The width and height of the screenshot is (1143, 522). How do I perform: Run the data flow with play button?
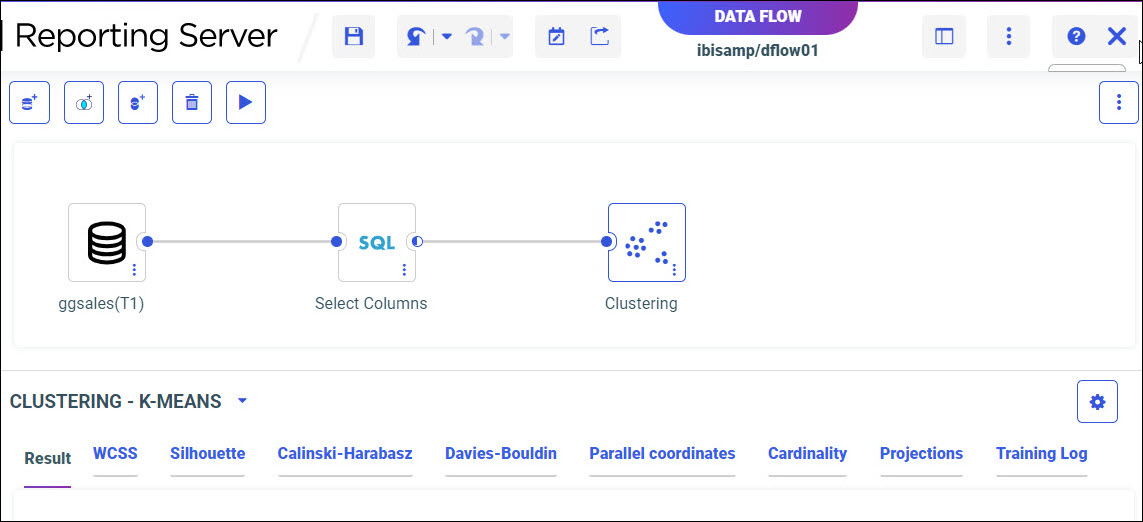[x=246, y=103]
